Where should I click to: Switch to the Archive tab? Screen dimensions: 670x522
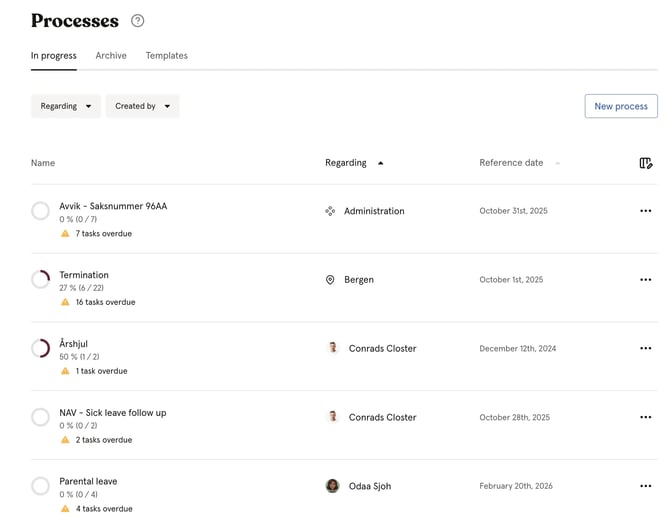click(x=111, y=56)
